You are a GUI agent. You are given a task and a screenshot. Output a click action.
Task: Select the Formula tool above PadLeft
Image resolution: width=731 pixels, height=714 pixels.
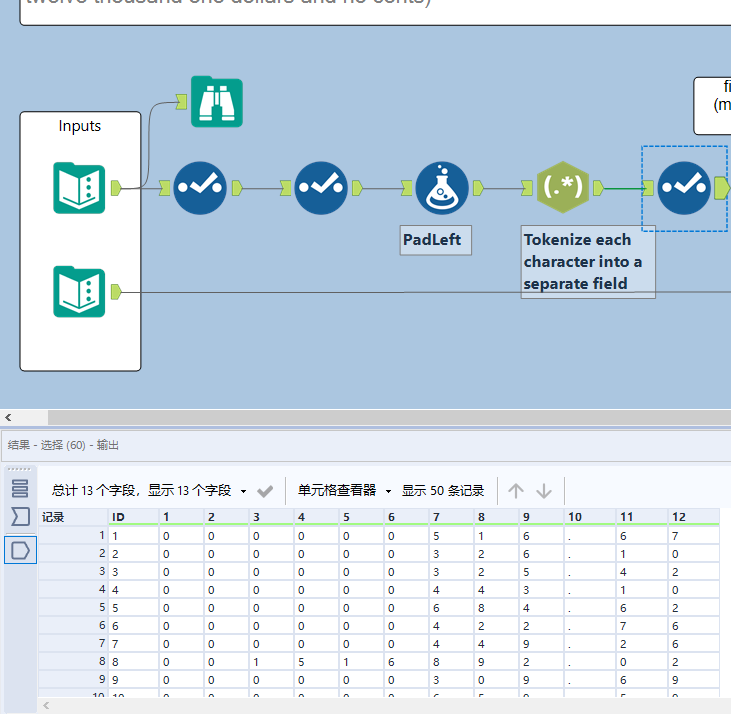coord(442,188)
